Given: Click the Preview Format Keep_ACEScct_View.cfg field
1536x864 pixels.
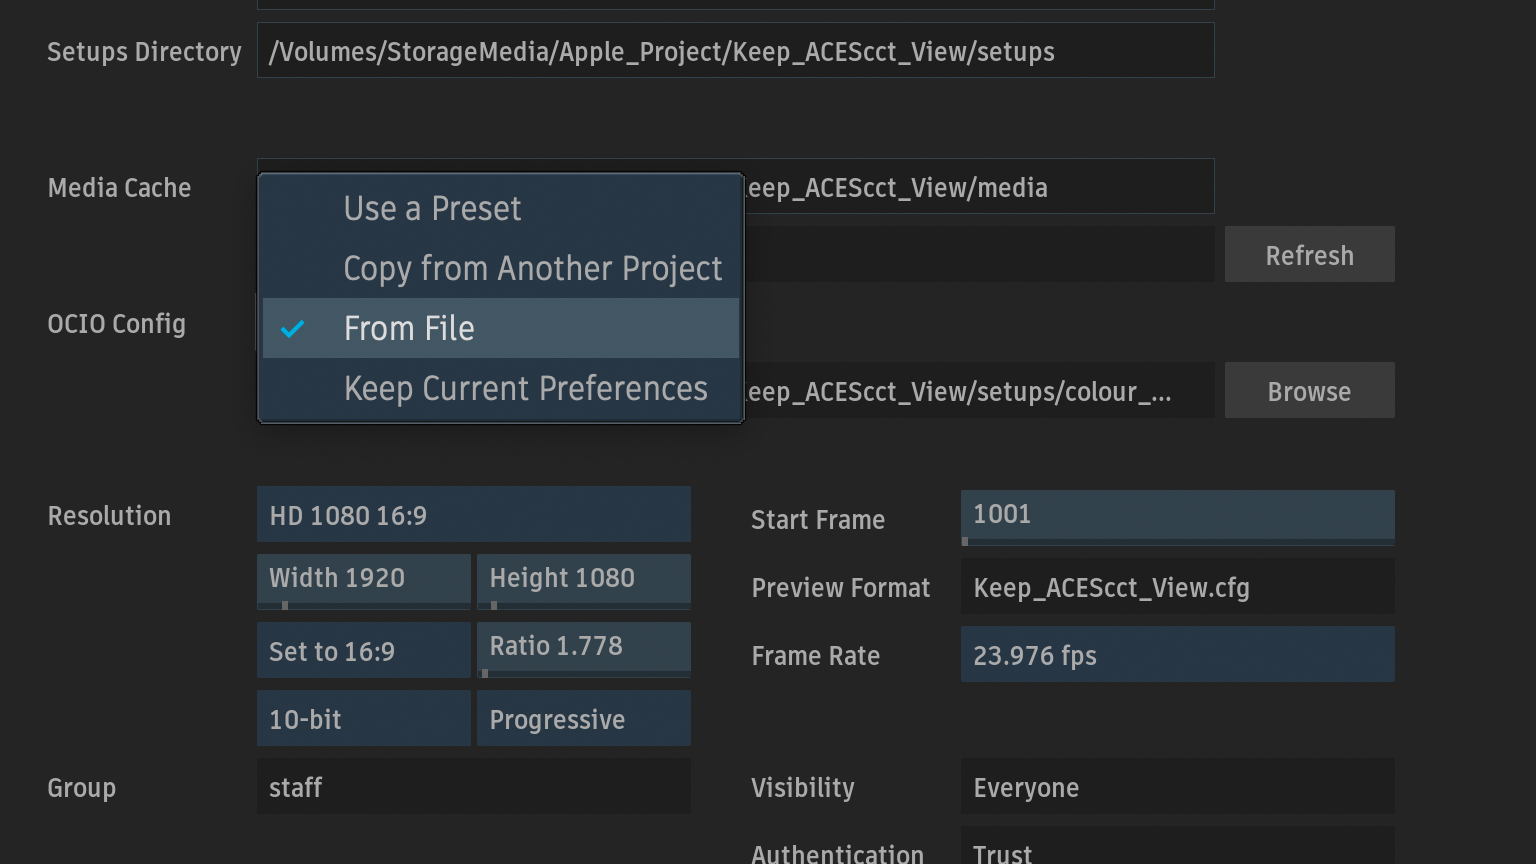Looking at the screenshot, I should pos(1177,587).
